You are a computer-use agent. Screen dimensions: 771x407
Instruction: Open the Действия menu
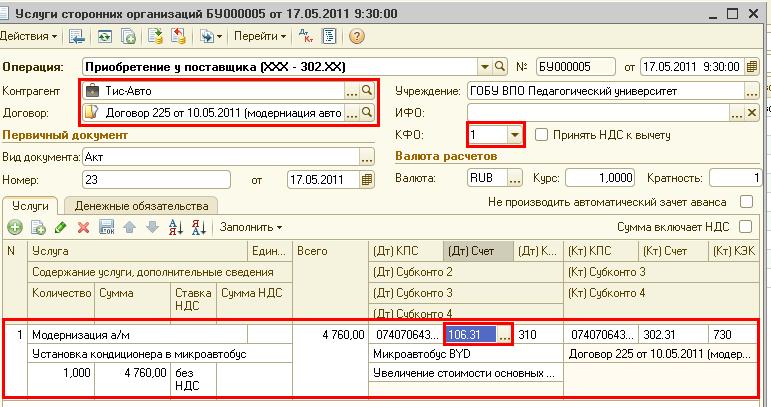tap(30, 36)
